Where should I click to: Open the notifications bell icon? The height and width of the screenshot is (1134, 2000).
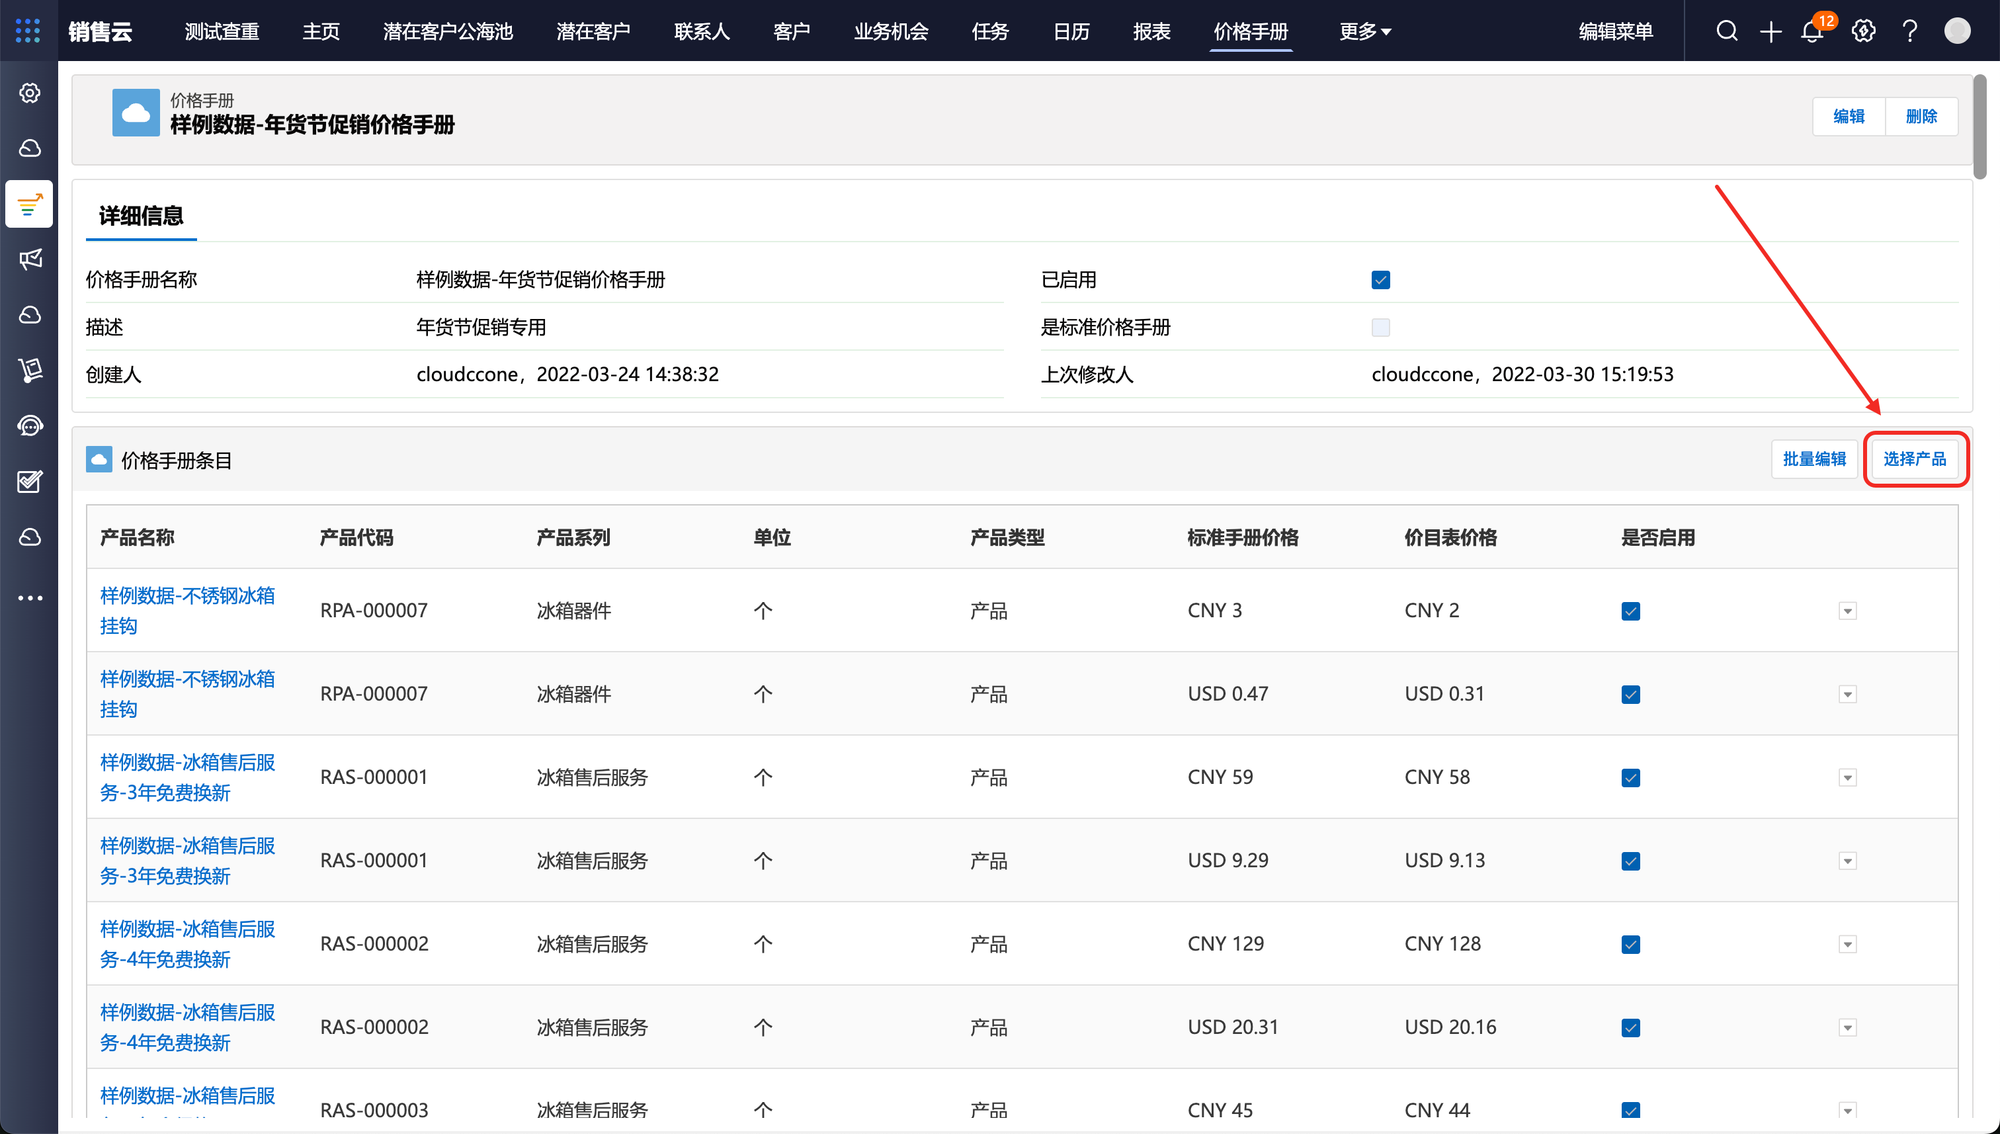click(1812, 31)
